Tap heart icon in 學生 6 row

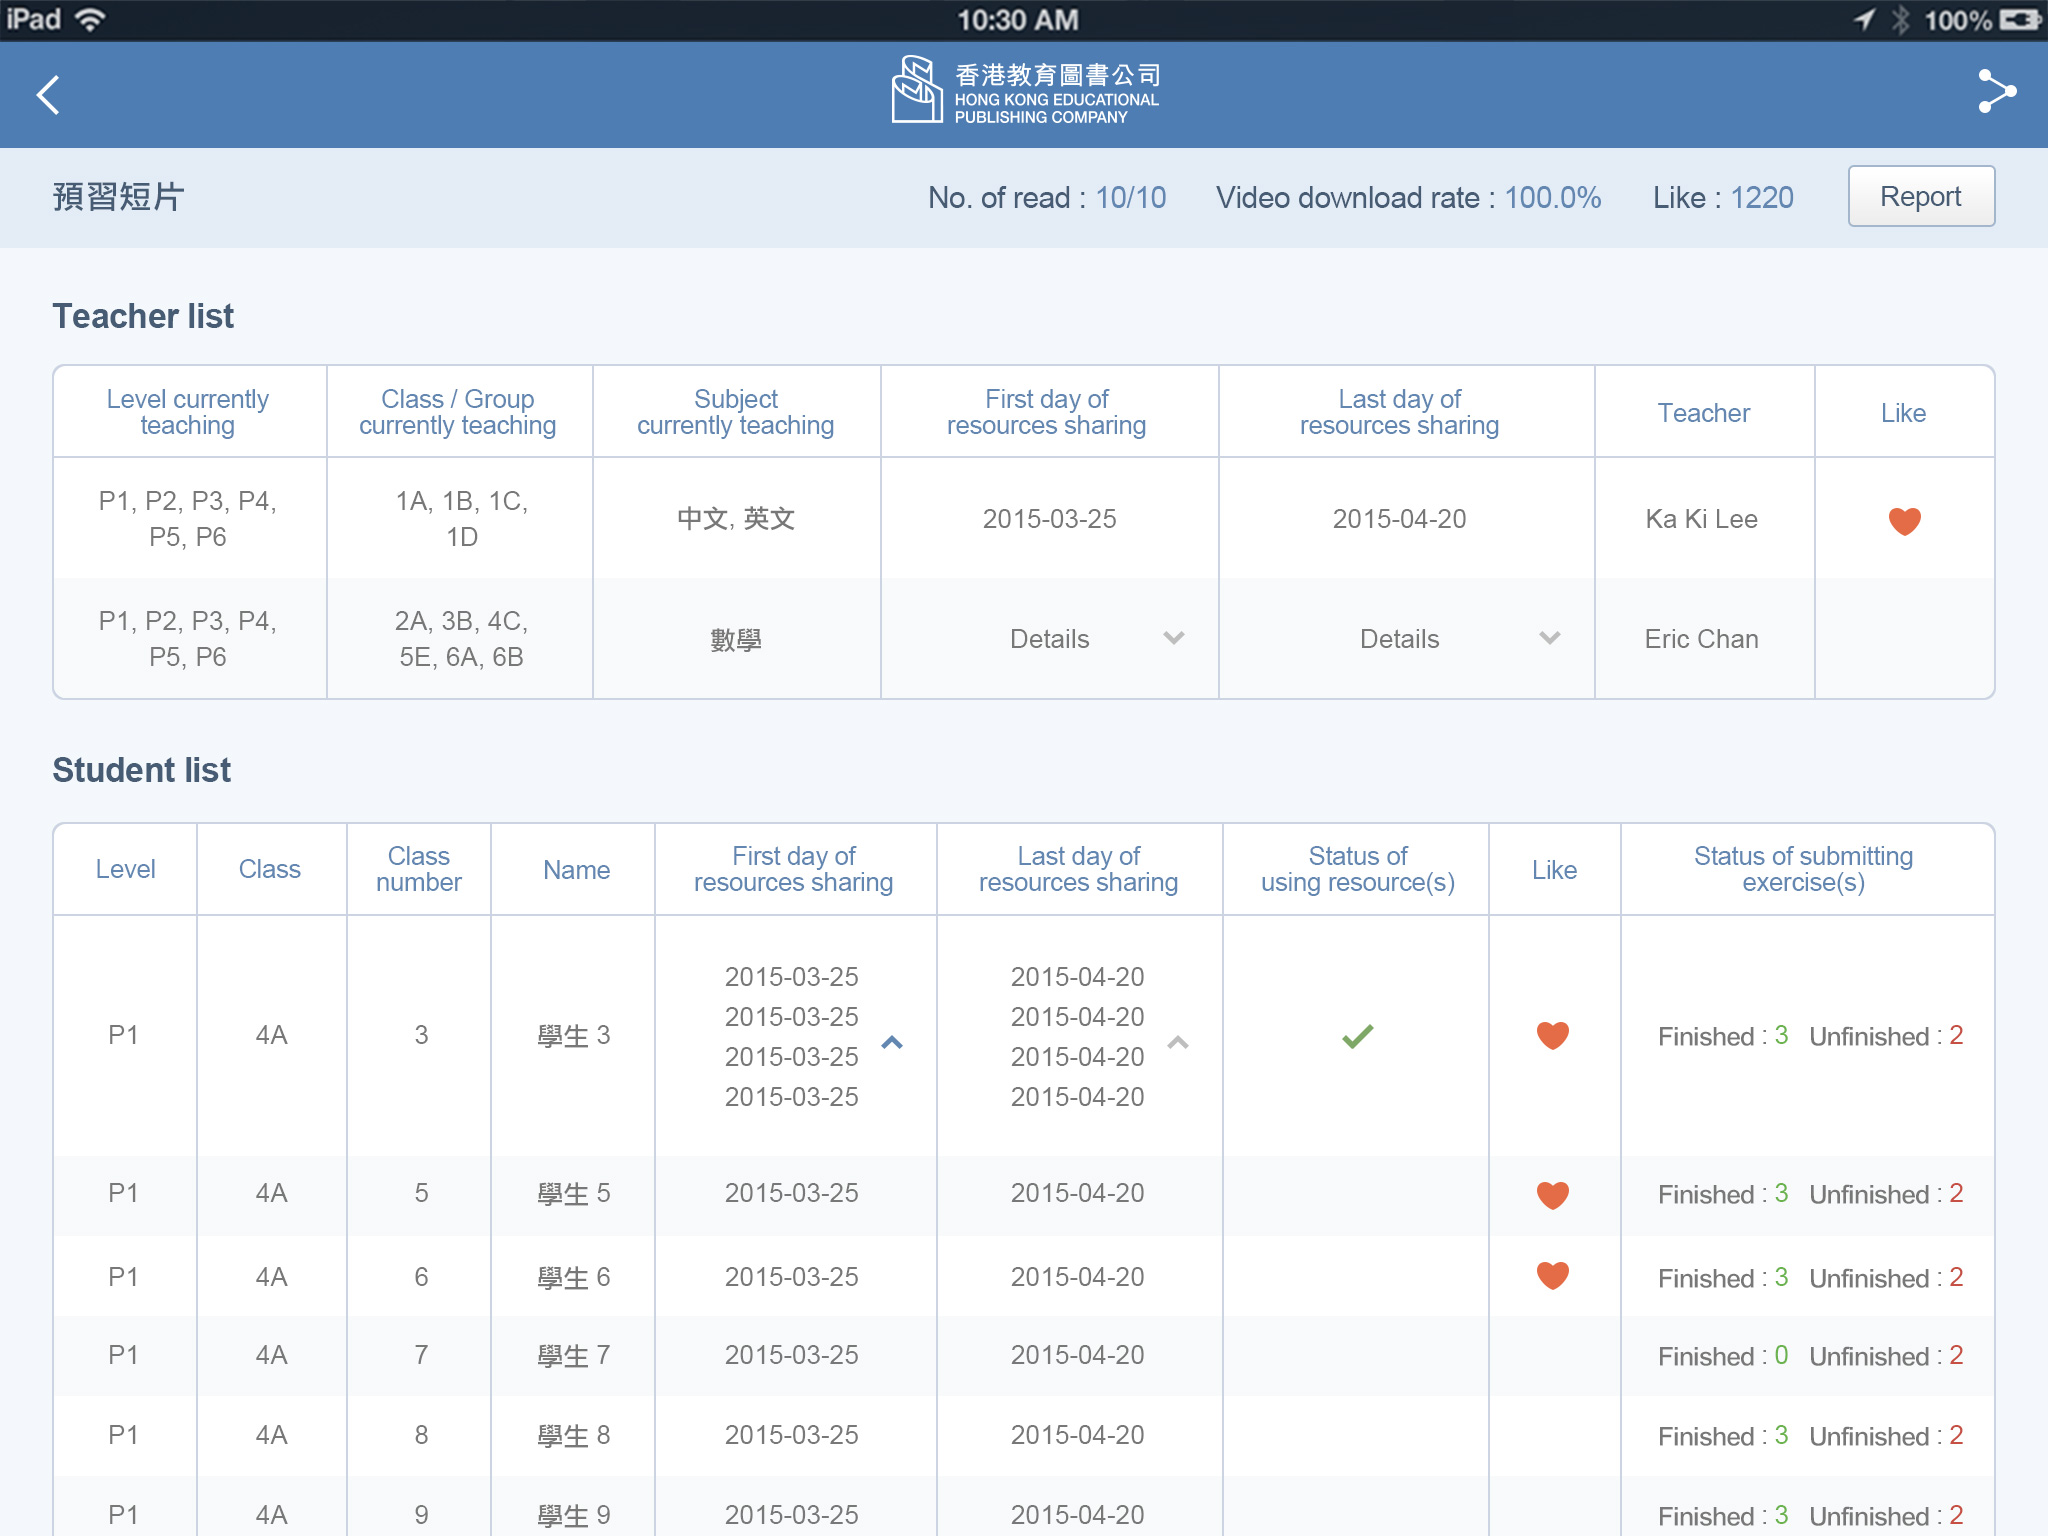1552,1275
